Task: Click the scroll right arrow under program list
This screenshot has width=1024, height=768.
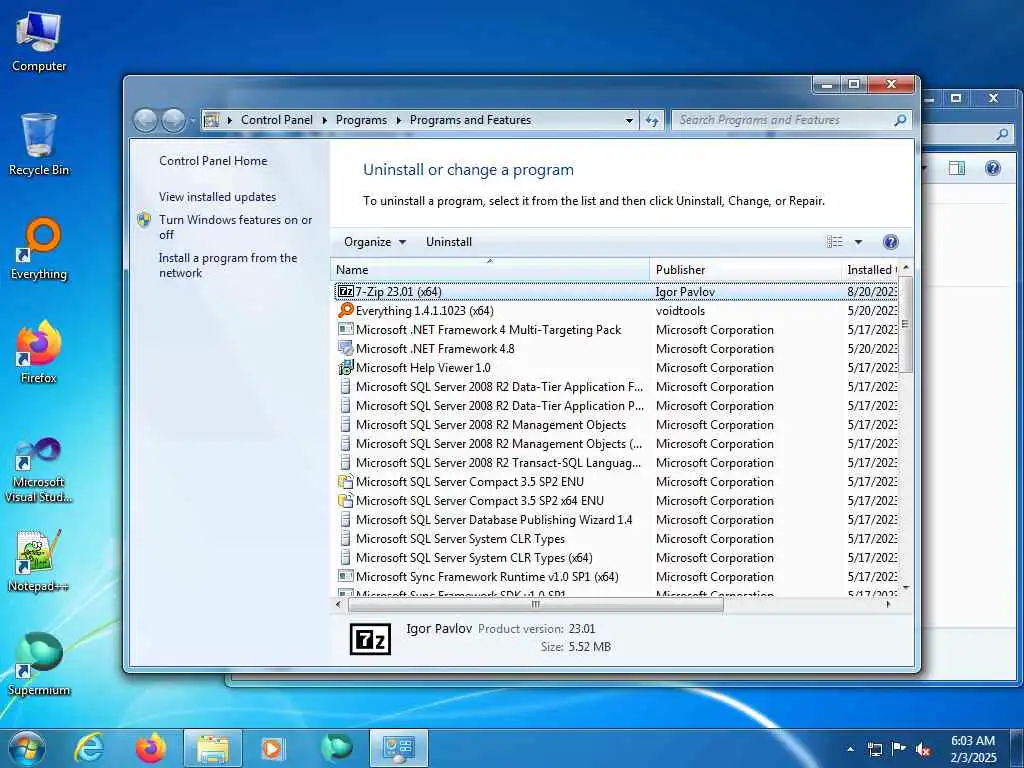Action: point(888,605)
